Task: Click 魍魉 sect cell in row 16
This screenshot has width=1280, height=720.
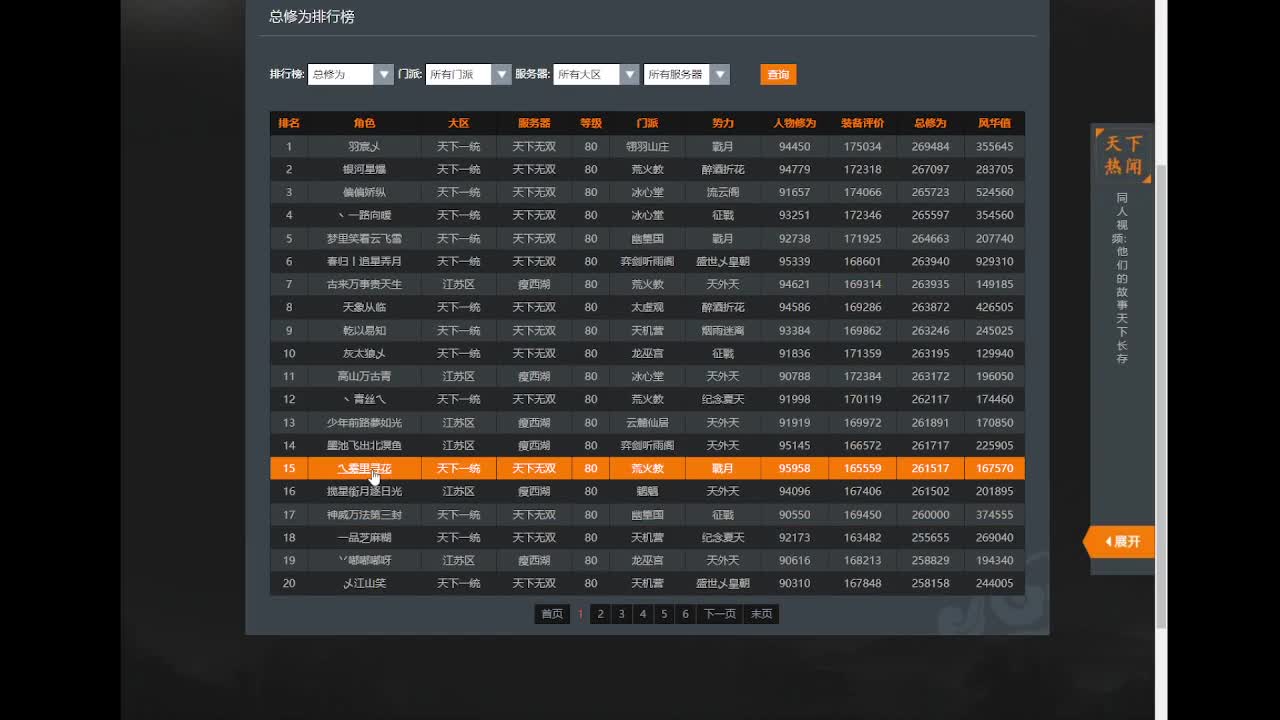Action: coord(647,491)
